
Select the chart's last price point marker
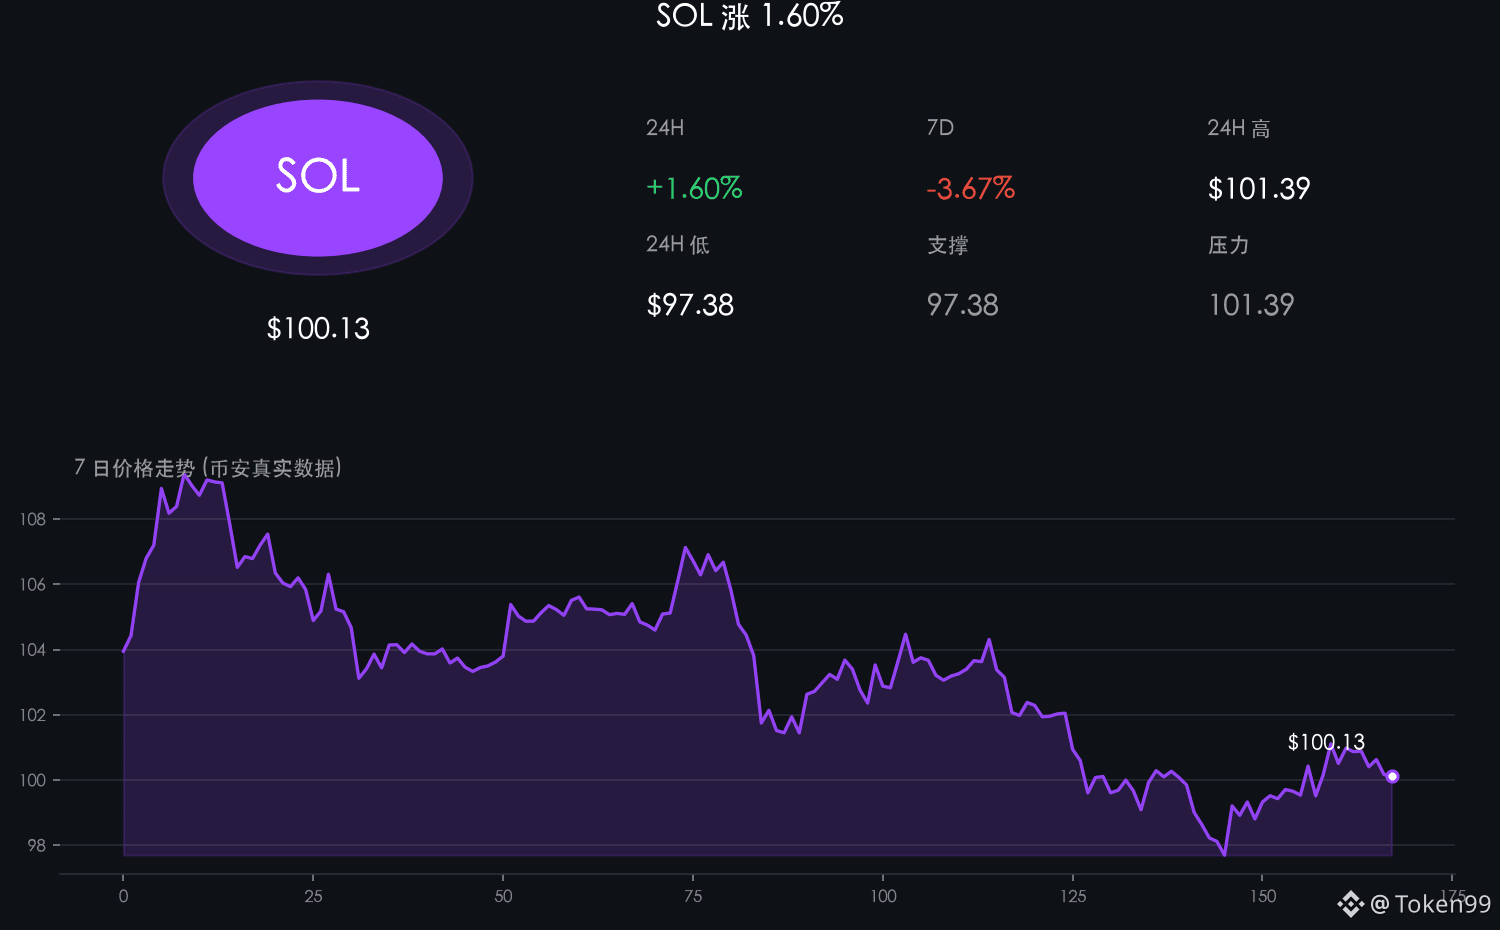tap(1392, 776)
